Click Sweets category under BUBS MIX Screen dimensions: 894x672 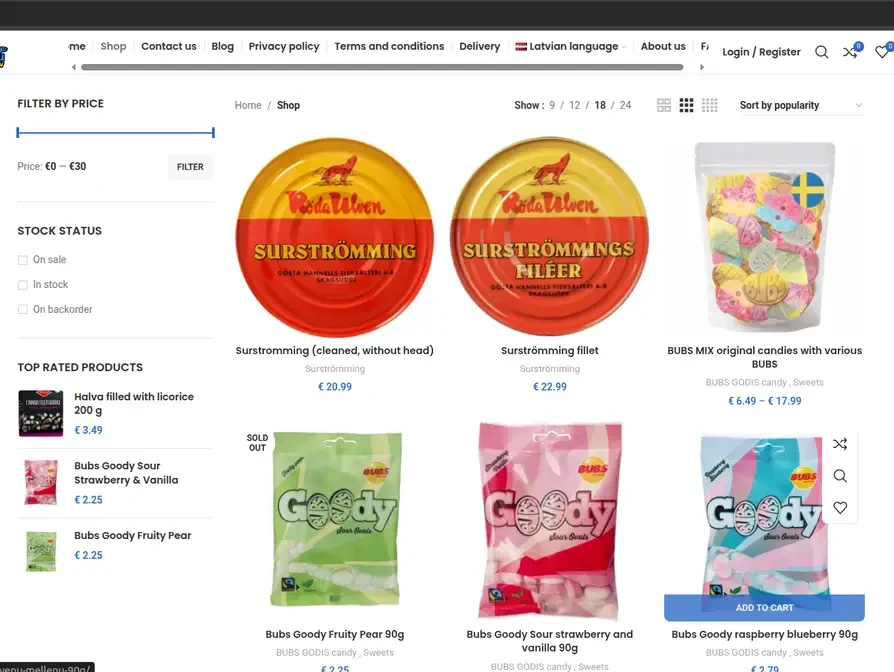pyautogui.click(x=808, y=382)
